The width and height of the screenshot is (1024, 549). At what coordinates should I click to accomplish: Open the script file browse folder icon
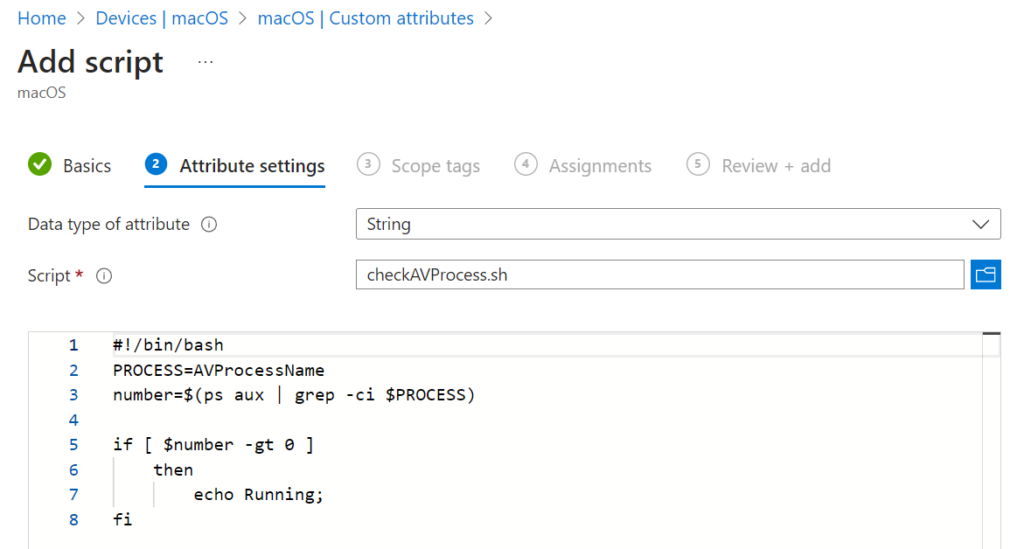coord(985,274)
